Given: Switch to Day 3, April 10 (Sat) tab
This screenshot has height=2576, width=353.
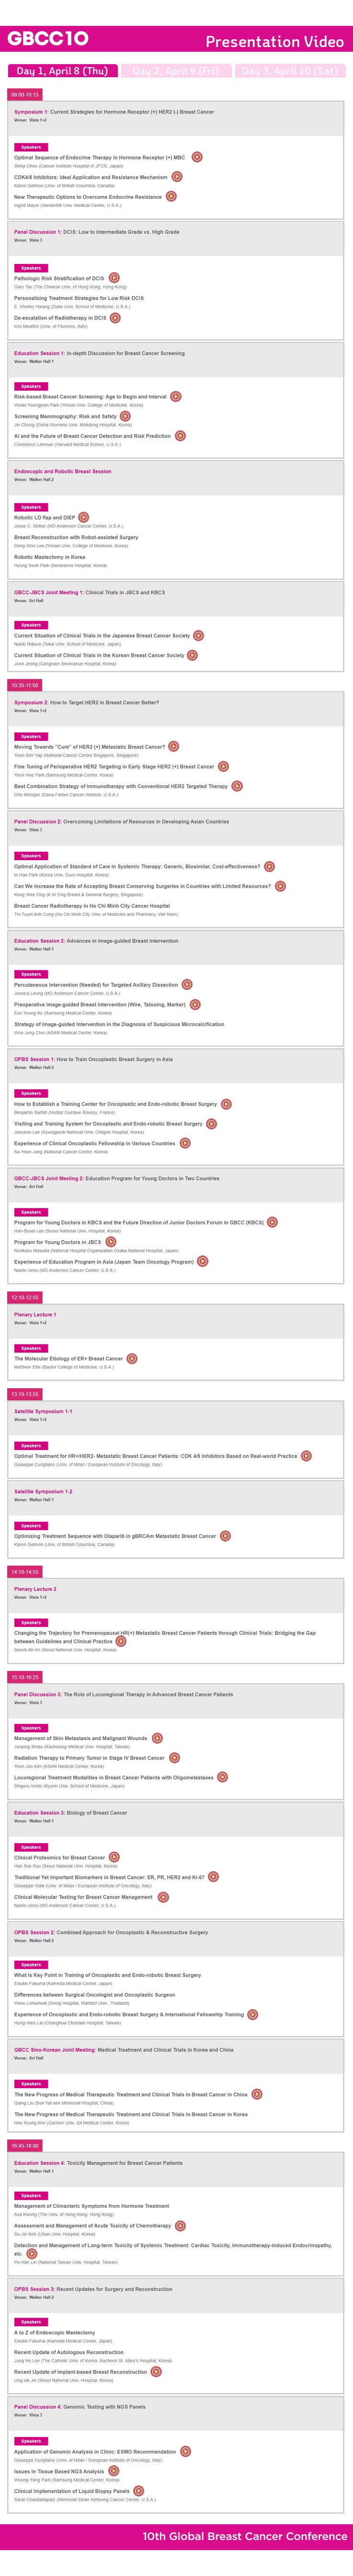Looking at the screenshot, I should [x=290, y=71].
